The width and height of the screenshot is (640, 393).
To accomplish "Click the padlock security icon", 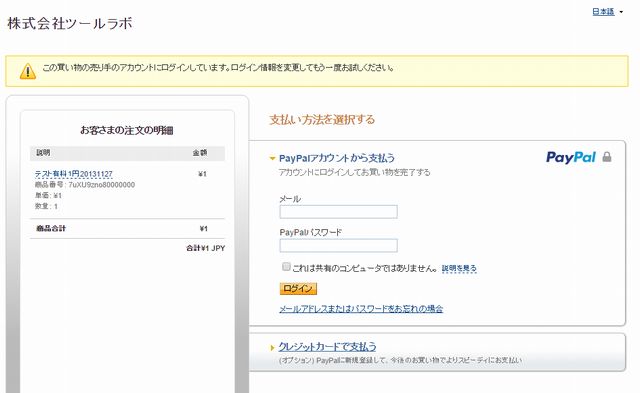I will (607, 157).
